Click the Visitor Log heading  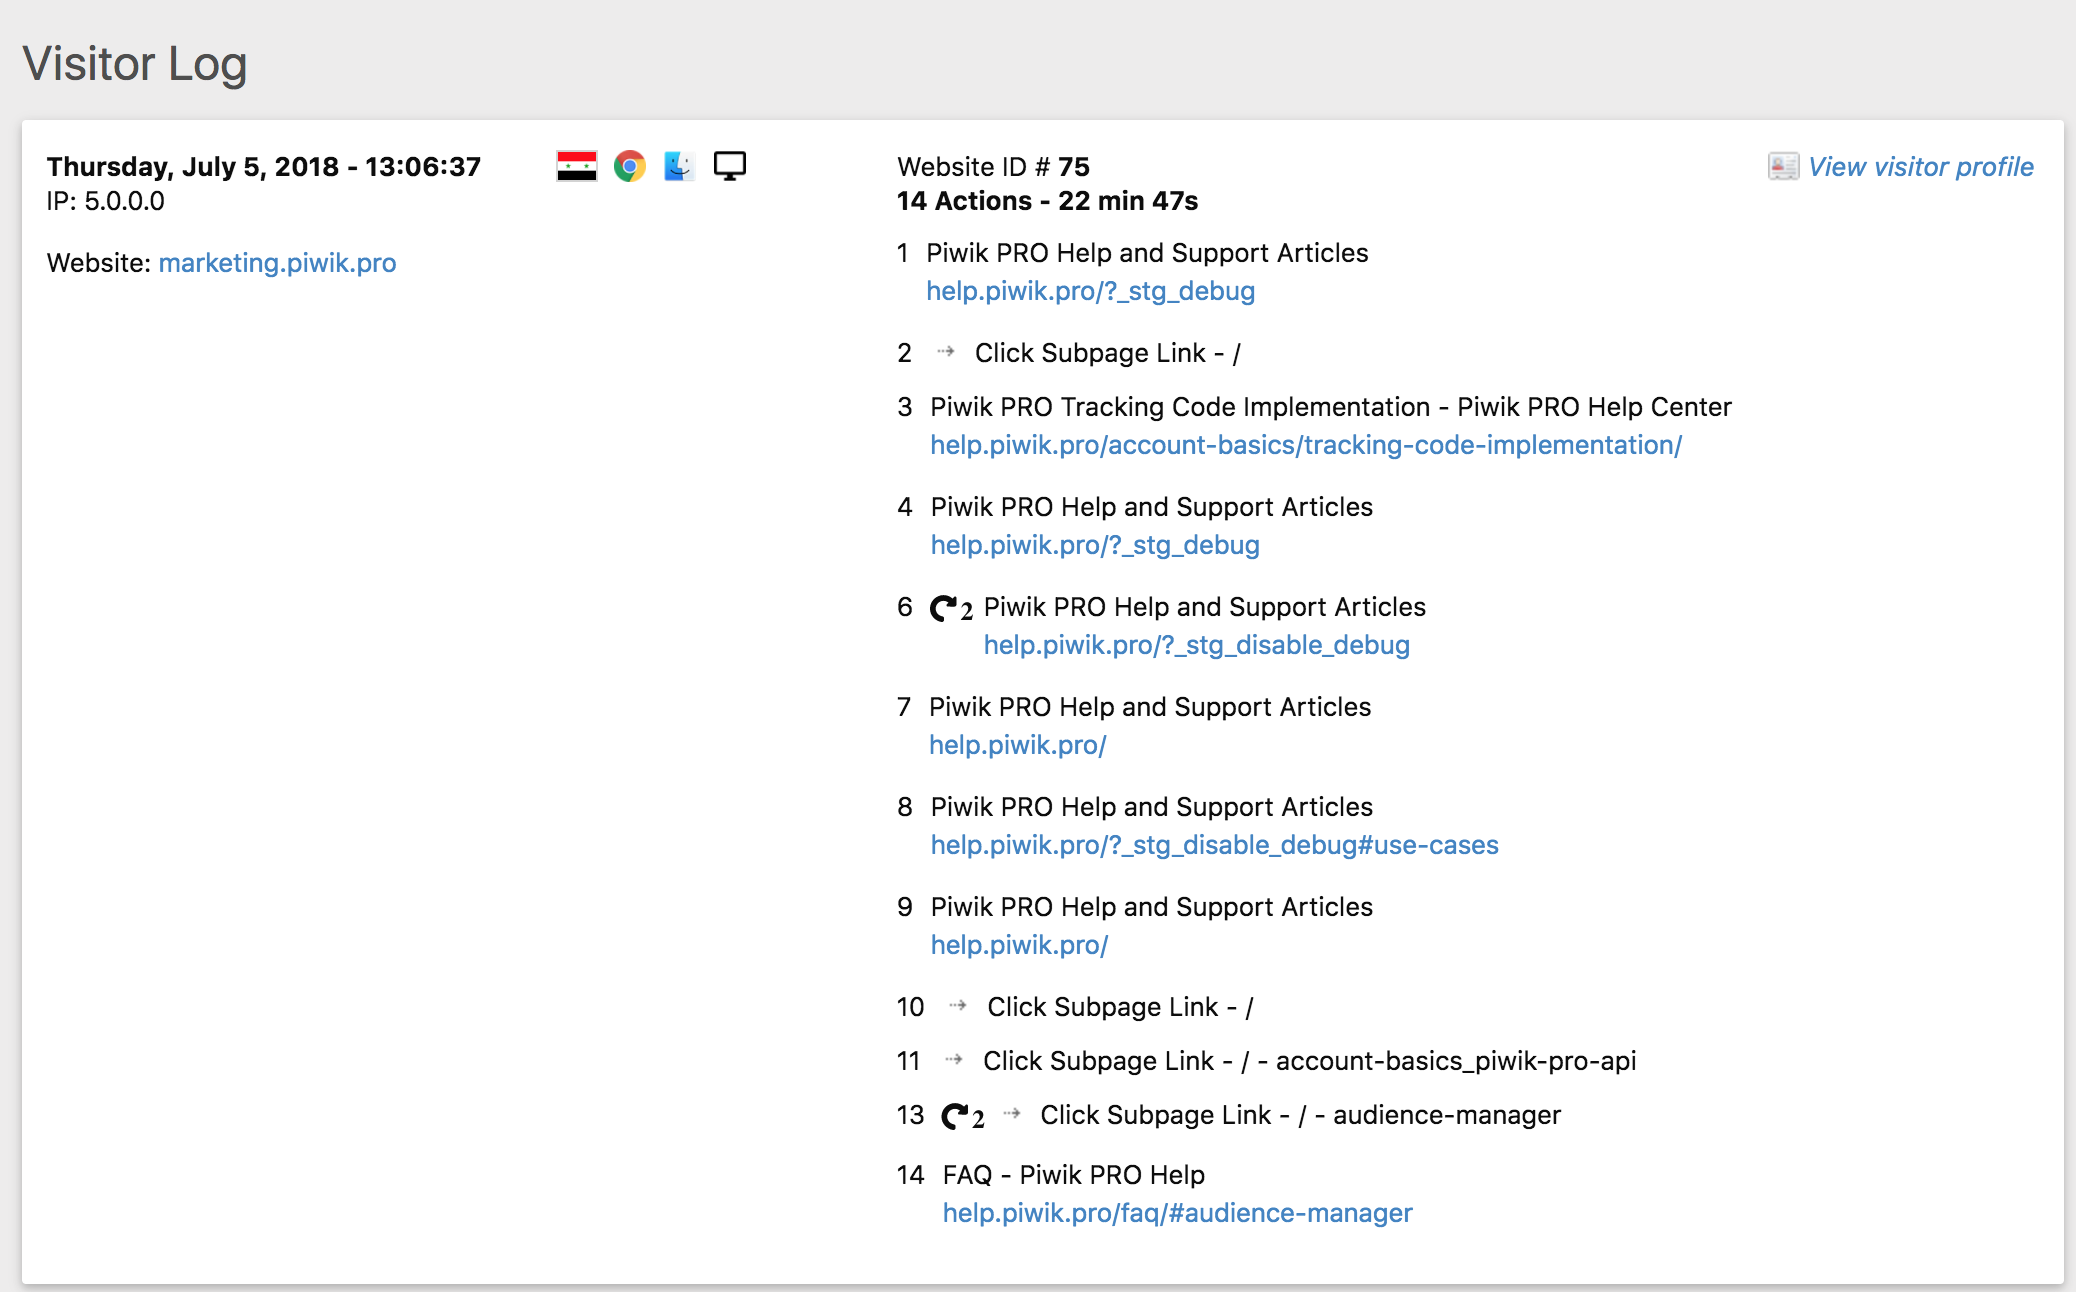tap(134, 64)
